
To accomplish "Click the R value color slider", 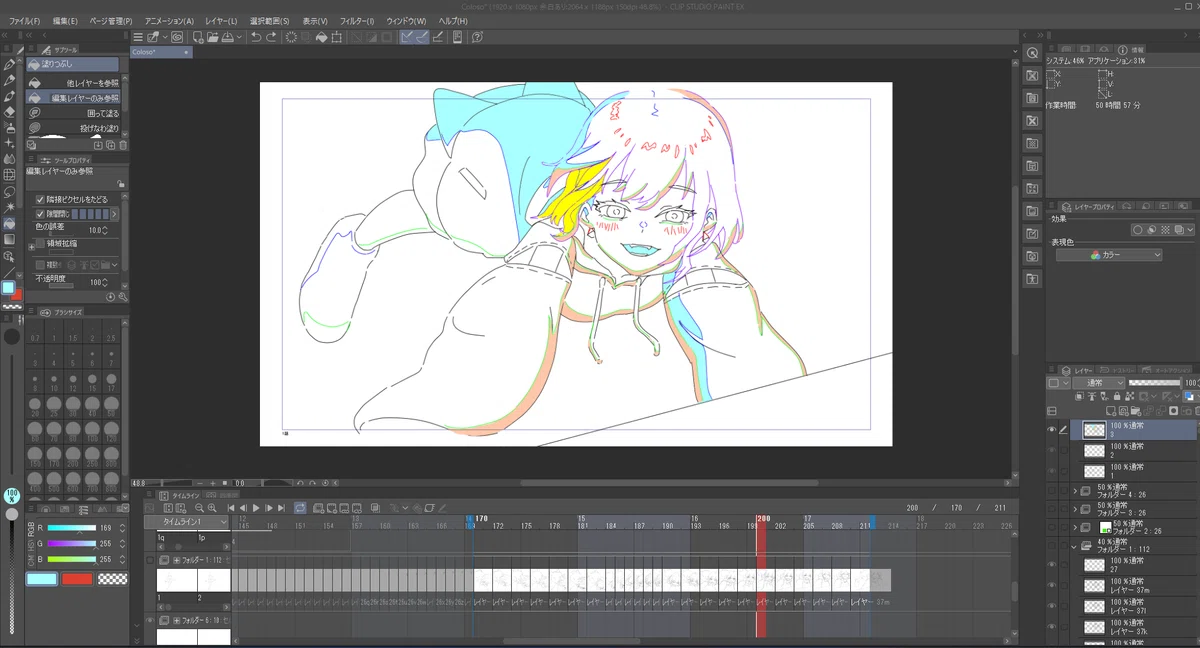I will click(x=70, y=528).
